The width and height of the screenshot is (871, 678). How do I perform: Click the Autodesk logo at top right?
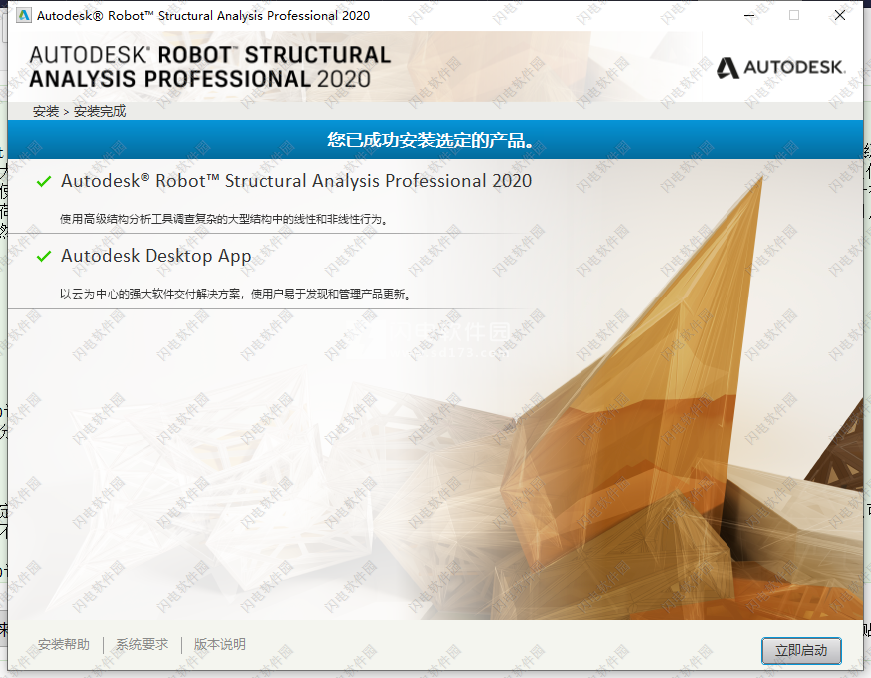781,68
